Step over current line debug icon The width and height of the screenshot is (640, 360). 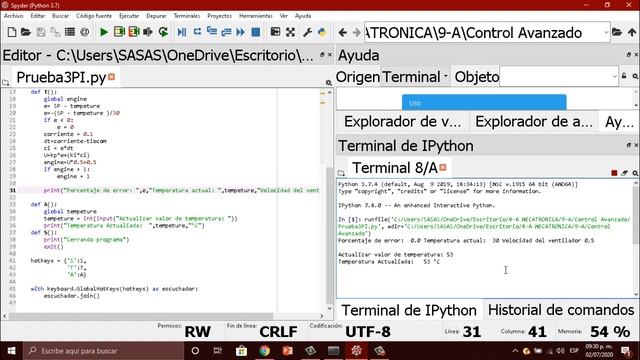[197, 32]
